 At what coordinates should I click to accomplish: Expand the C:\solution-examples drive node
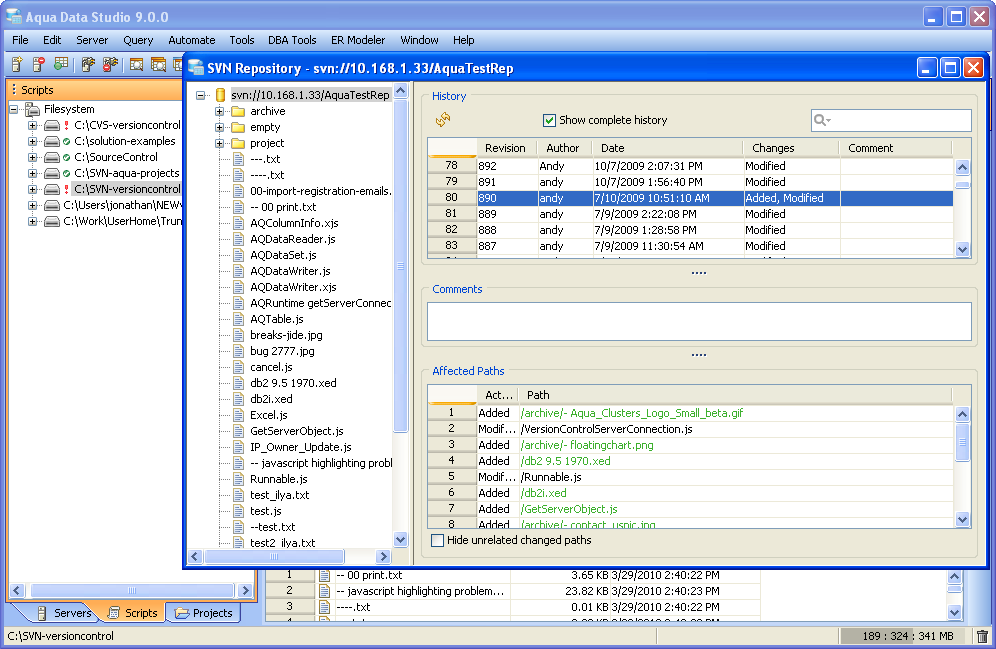click(33, 141)
